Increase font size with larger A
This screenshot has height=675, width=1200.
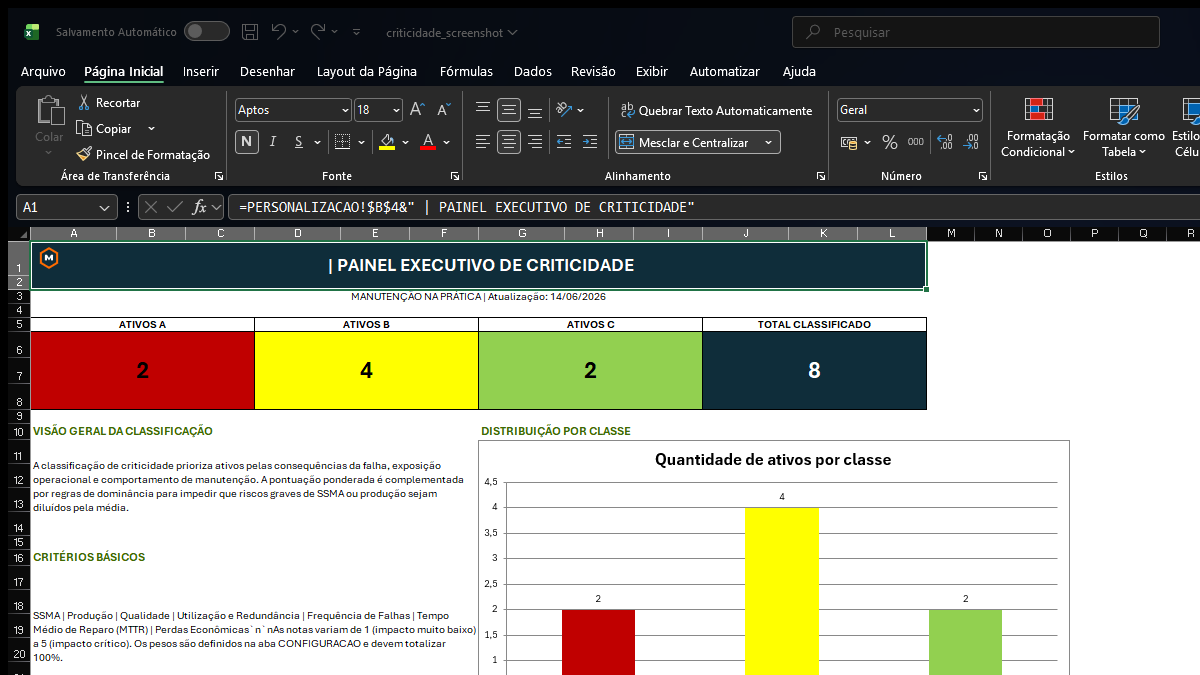click(418, 110)
